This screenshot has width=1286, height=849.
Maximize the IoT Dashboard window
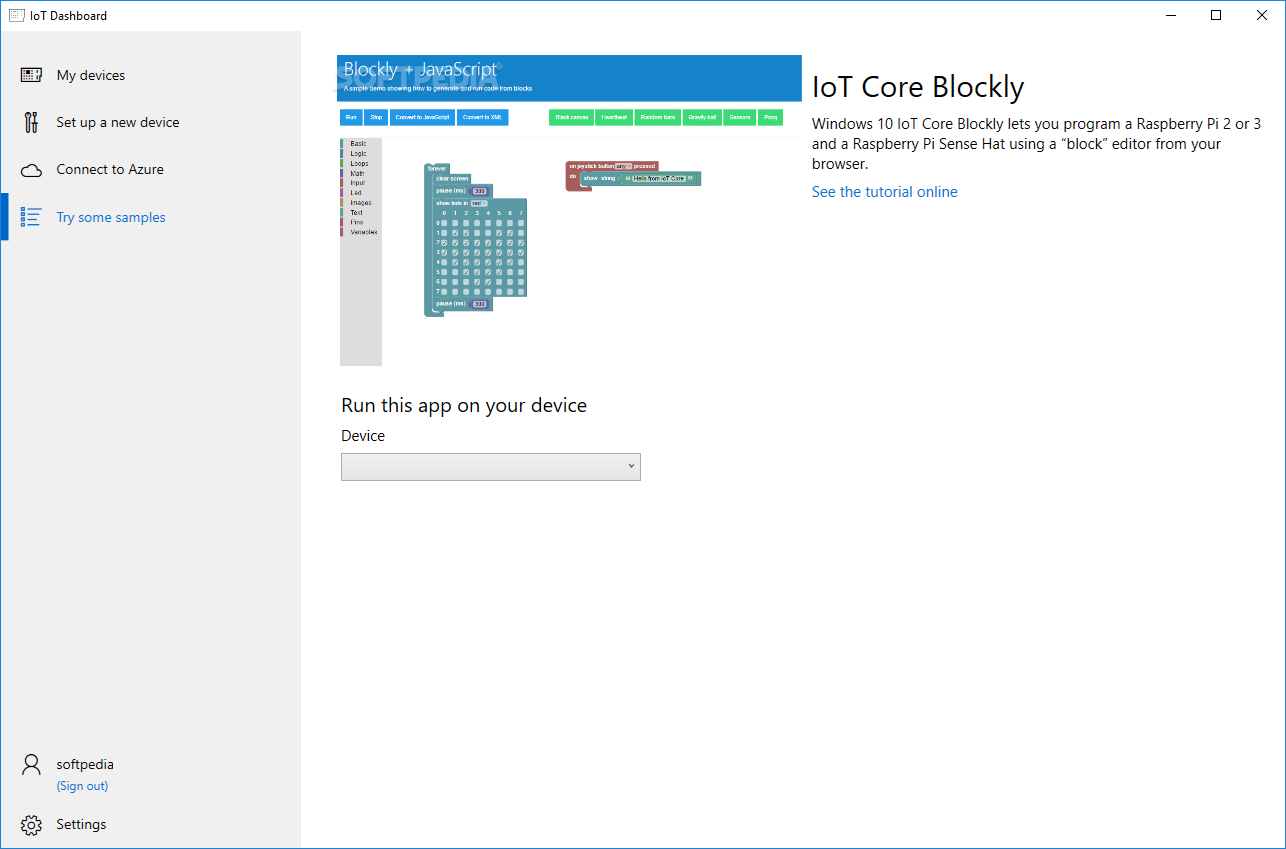(x=1216, y=15)
